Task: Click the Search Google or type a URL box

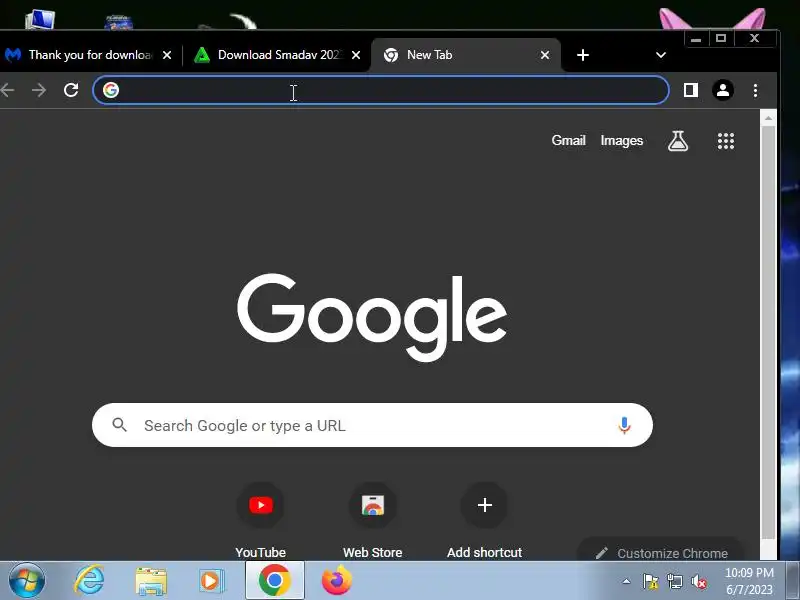Action: point(372,425)
